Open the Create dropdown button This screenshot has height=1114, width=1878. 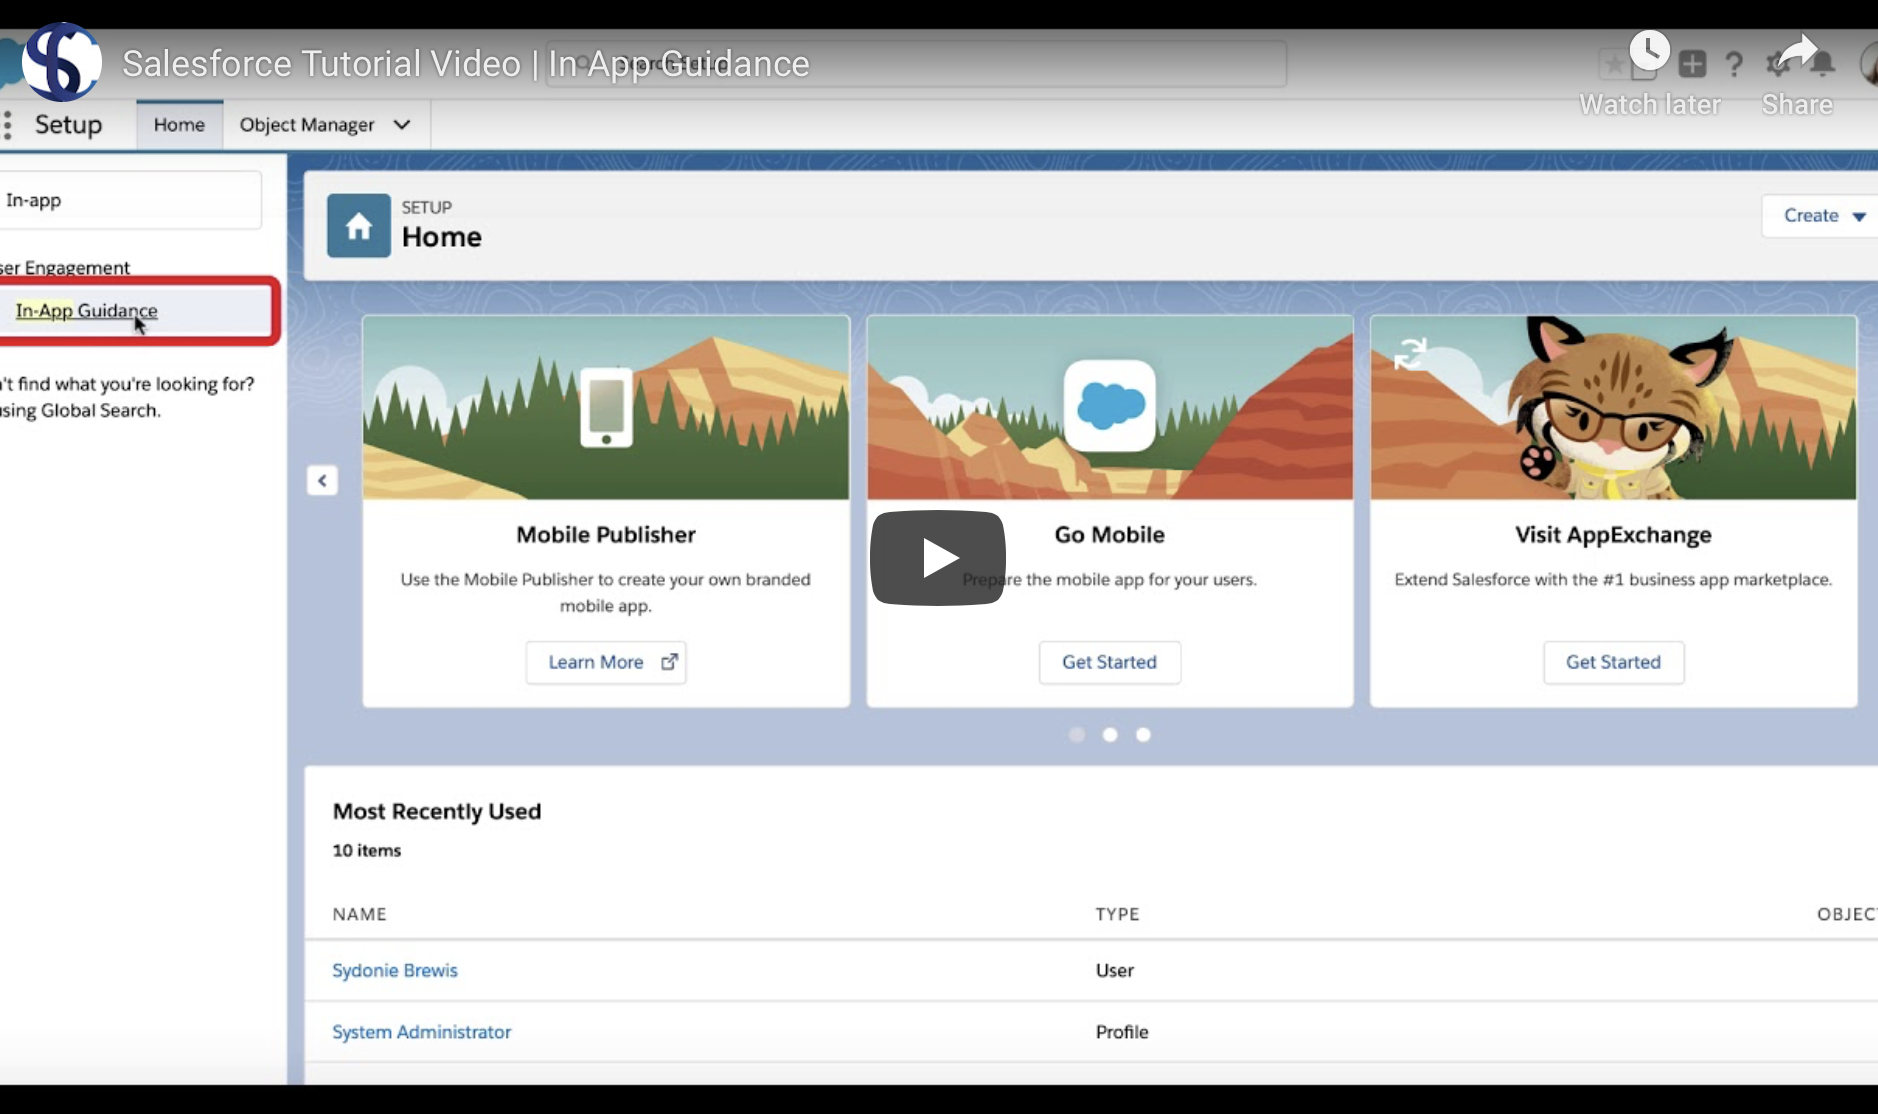[x=1822, y=216]
